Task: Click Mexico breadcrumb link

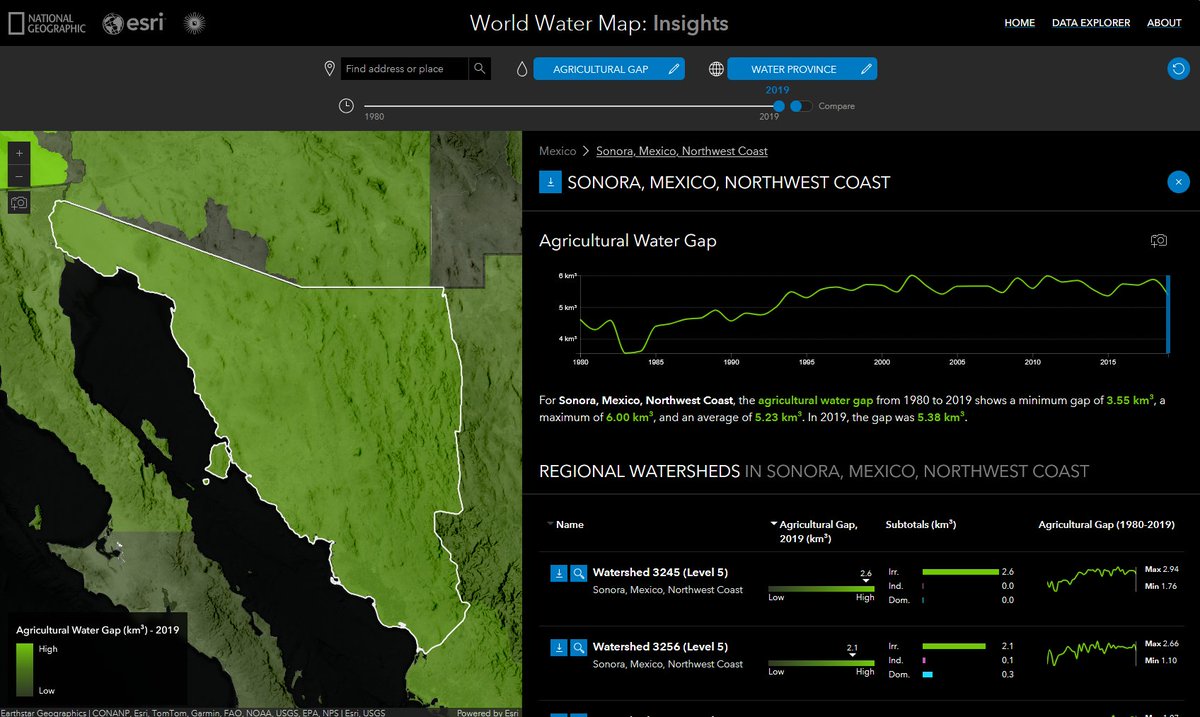Action: 558,151
